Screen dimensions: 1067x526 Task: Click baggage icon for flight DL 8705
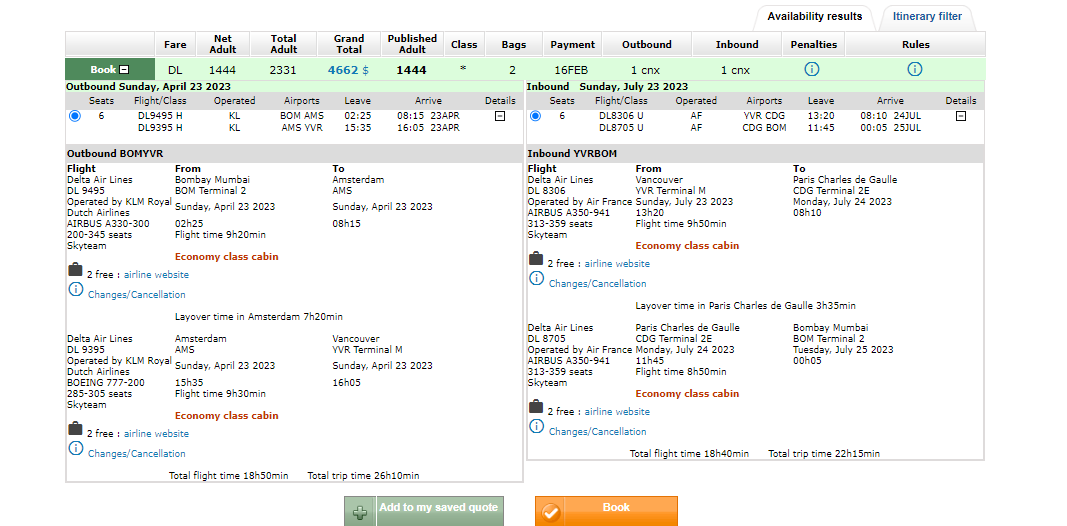(536, 407)
